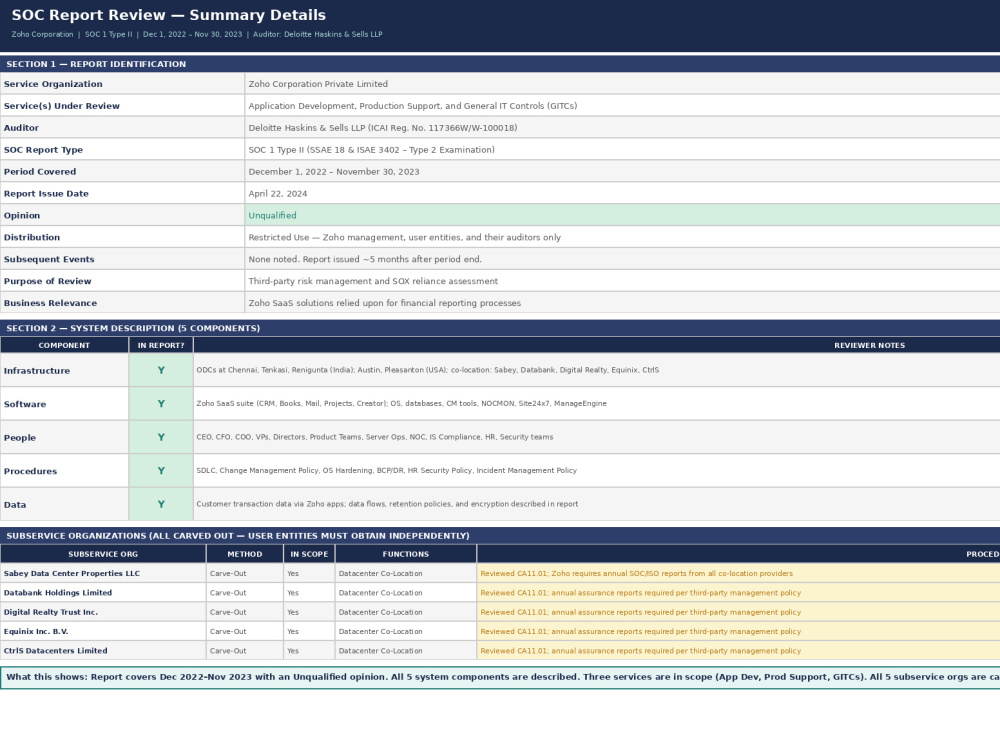Select the Subservice Organizations section header
Screen dimensions: 1000x750
[x=500, y=536]
